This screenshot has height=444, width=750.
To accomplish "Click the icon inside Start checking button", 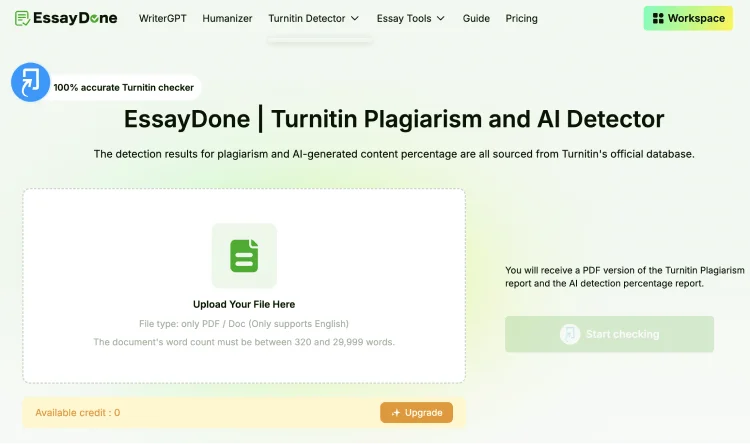I will click(x=570, y=334).
